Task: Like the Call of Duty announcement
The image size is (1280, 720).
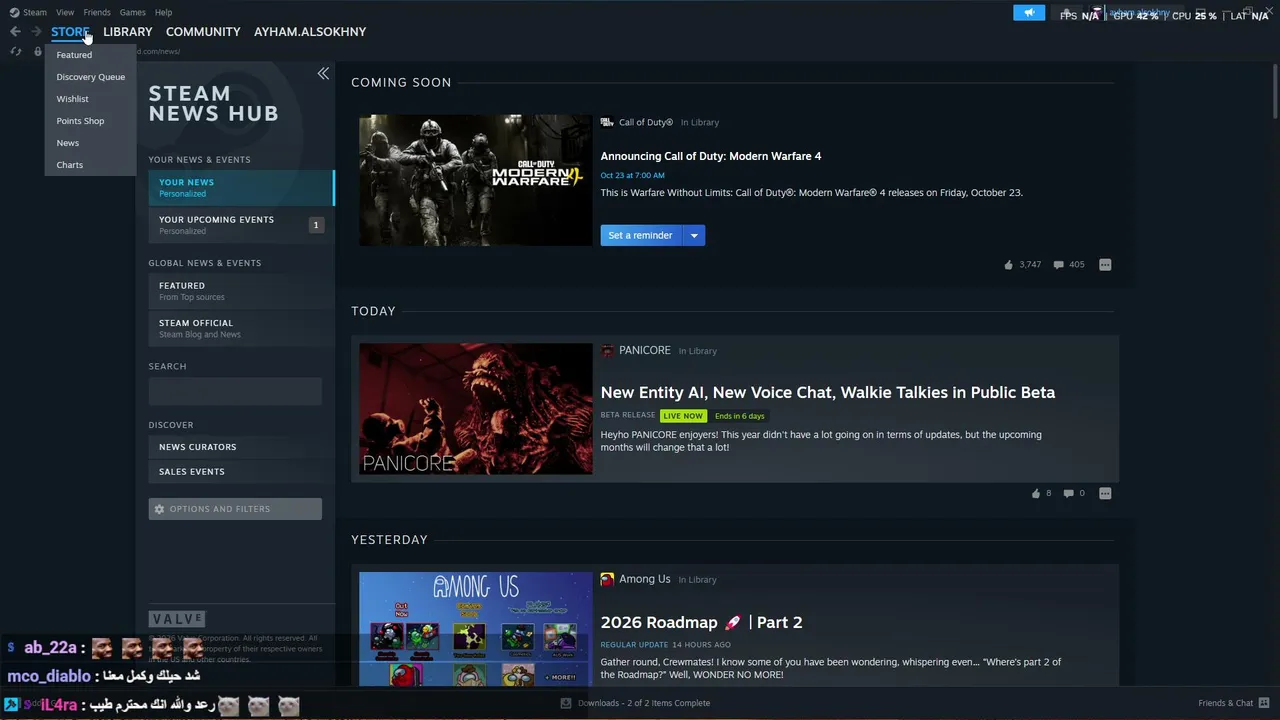Action: point(1008,265)
